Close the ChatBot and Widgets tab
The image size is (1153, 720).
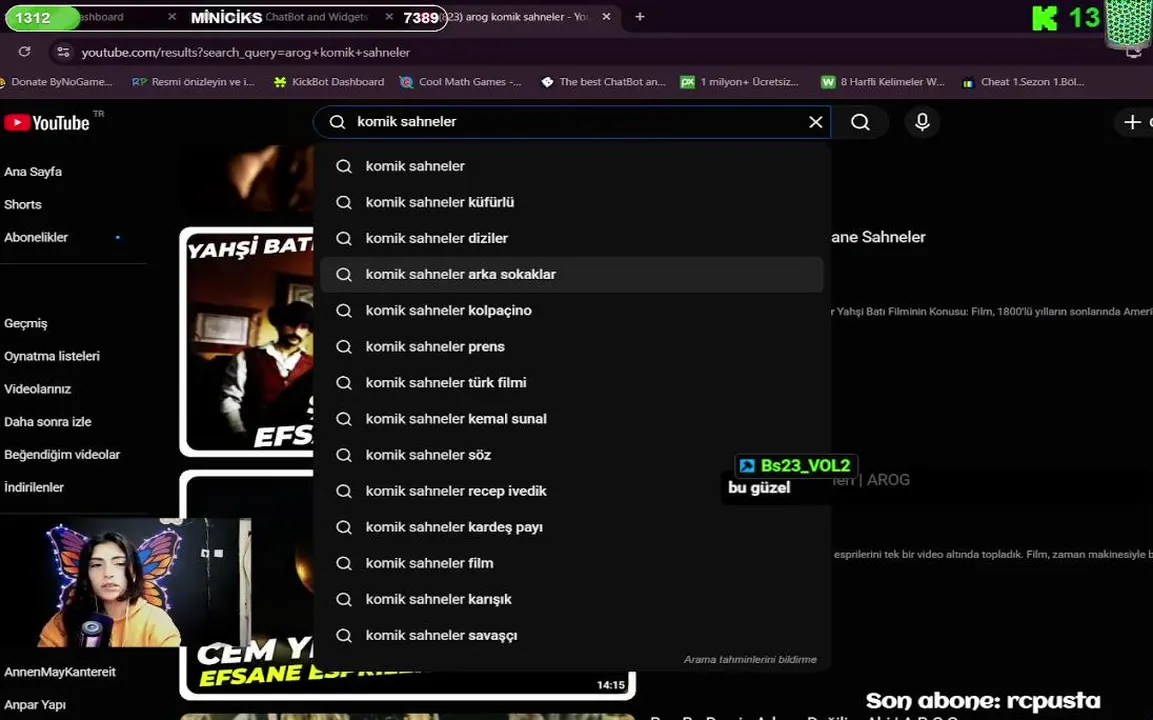pyautogui.click(x=389, y=16)
